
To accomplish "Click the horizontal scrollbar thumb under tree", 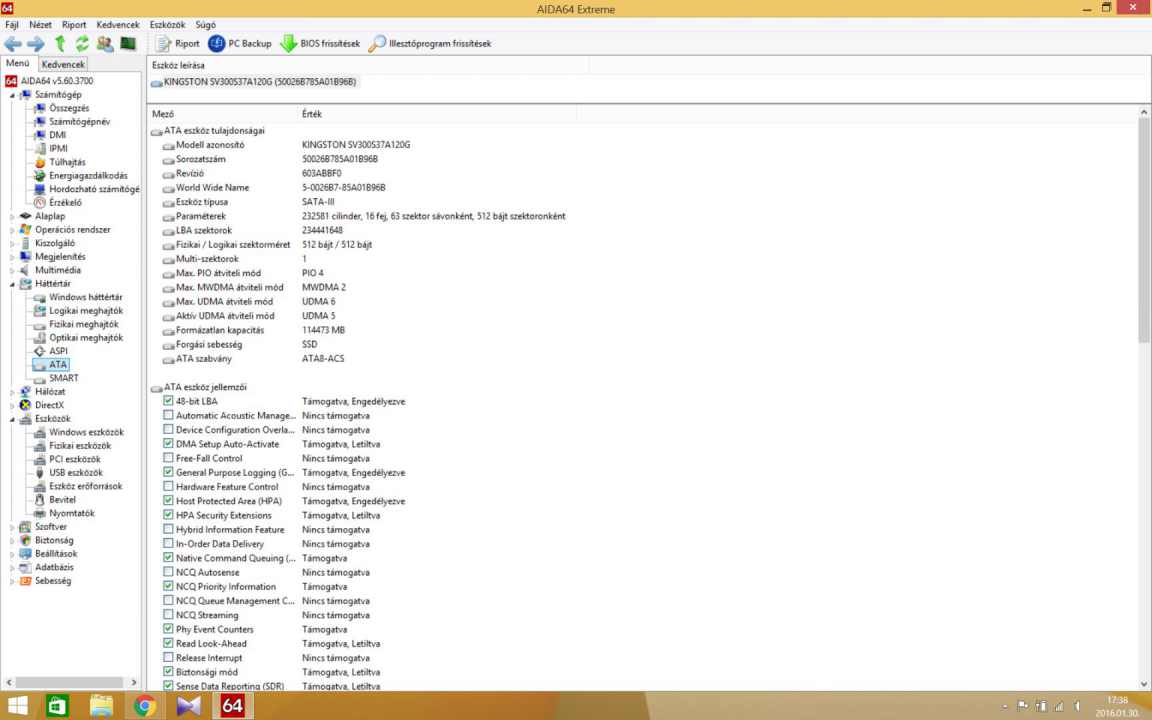I will pos(70,683).
